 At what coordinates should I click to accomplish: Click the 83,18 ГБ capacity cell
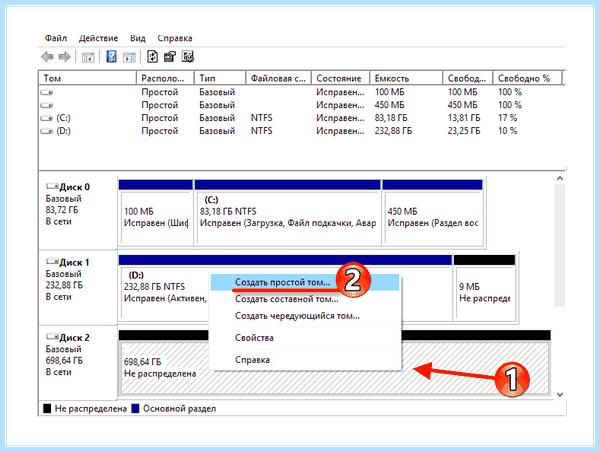(391, 118)
